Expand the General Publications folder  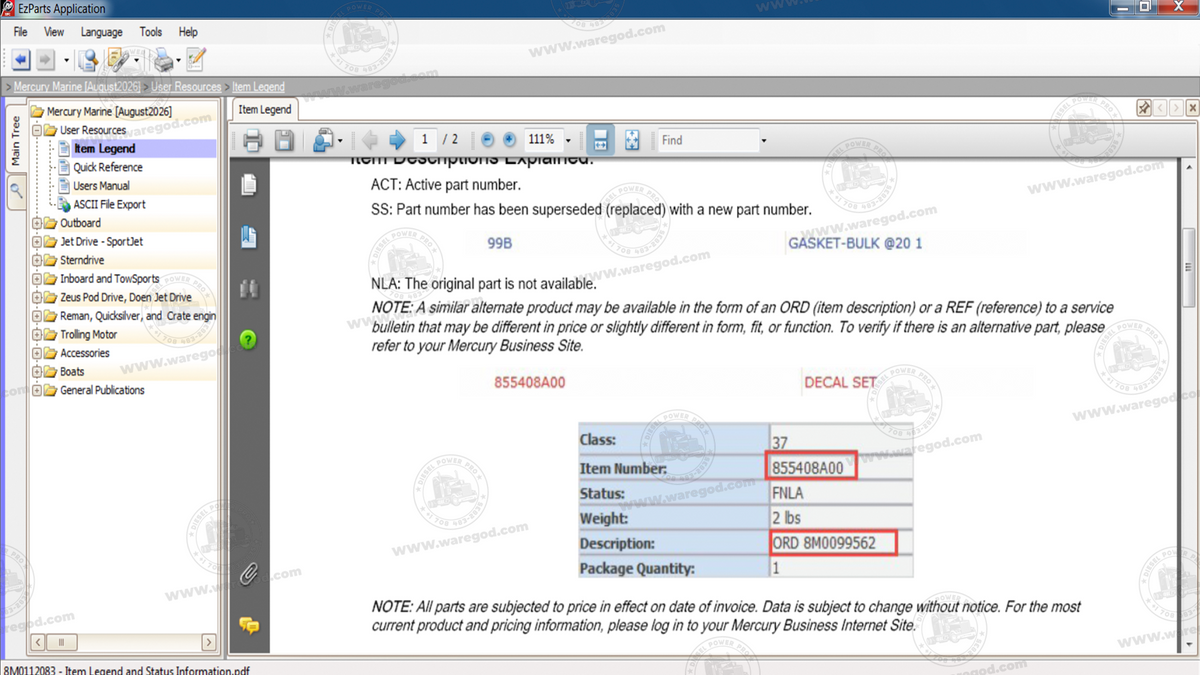click(37, 390)
